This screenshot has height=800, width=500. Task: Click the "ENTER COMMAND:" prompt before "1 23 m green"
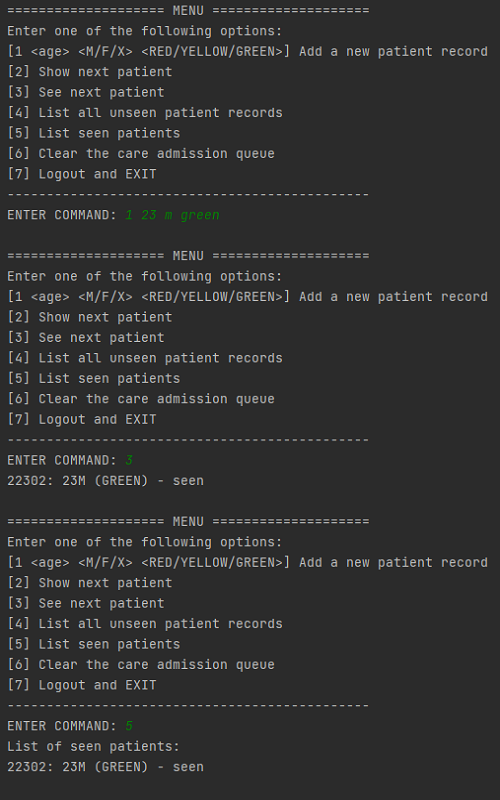(62, 215)
